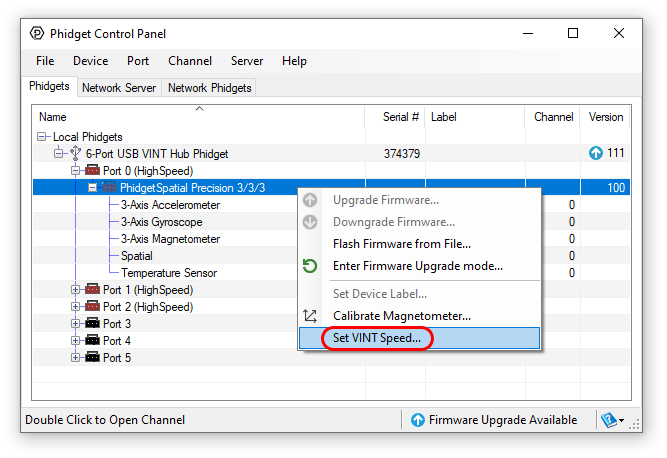Viewport: 667px width, 458px height.
Task: Collapse the Local Phidgets tree node
Action: pos(42,137)
